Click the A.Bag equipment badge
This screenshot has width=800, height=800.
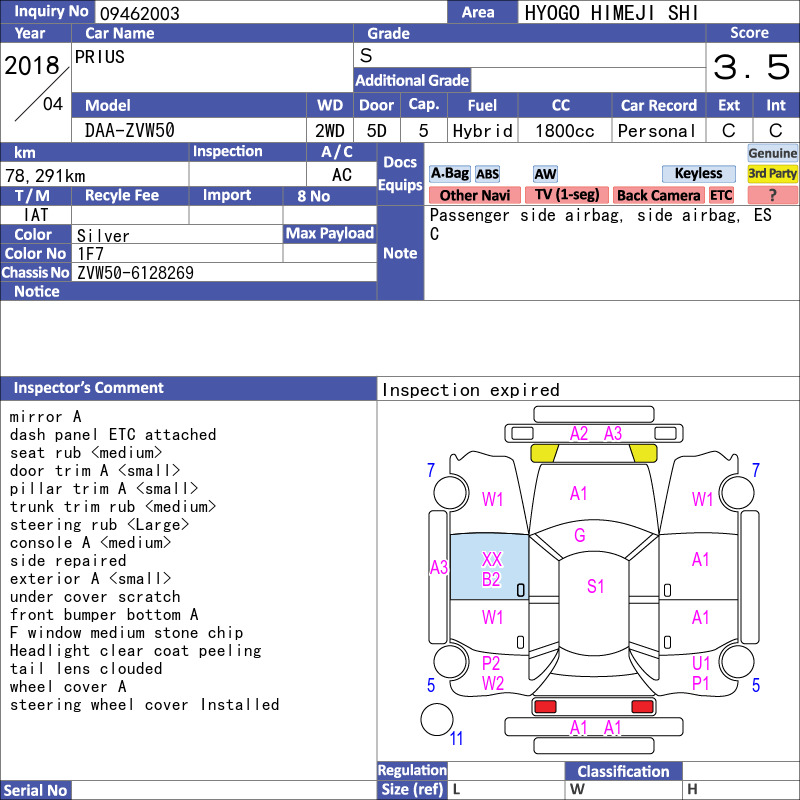449,173
